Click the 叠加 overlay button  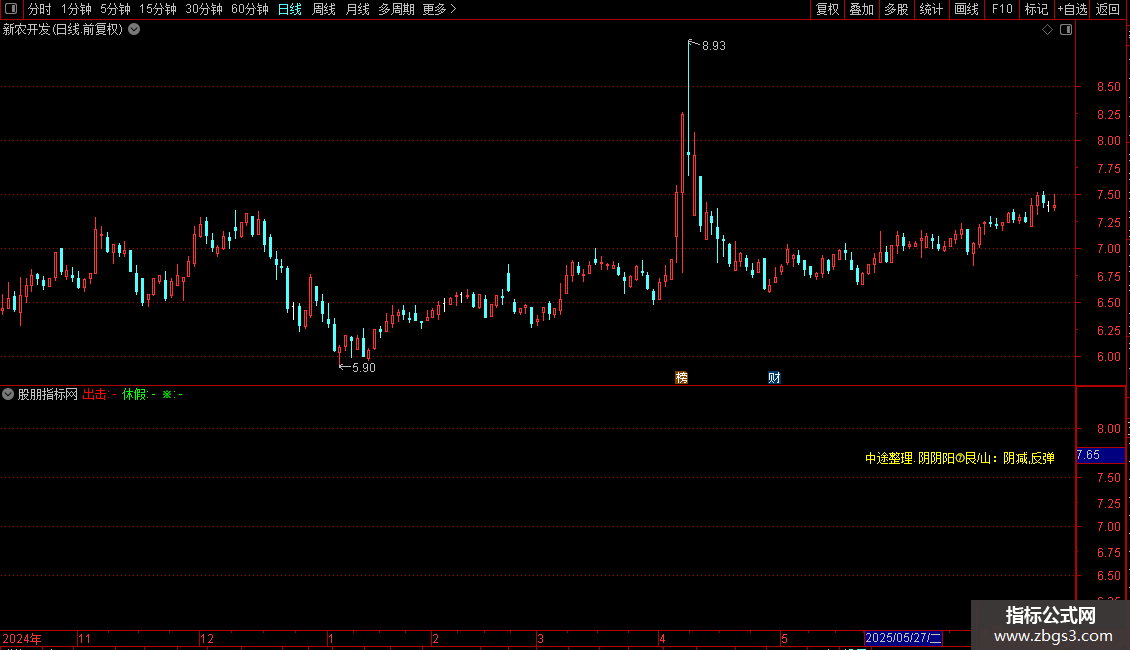pos(862,9)
